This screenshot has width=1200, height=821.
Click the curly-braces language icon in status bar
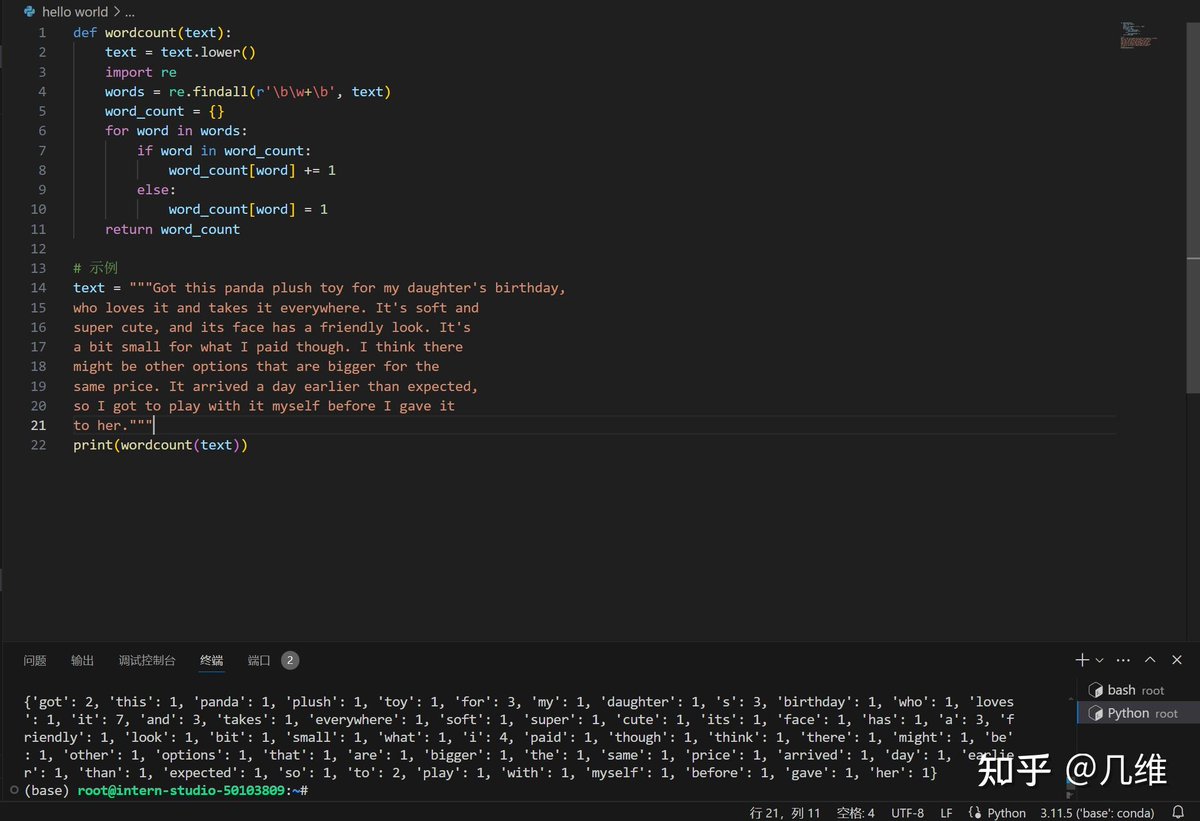point(975,812)
